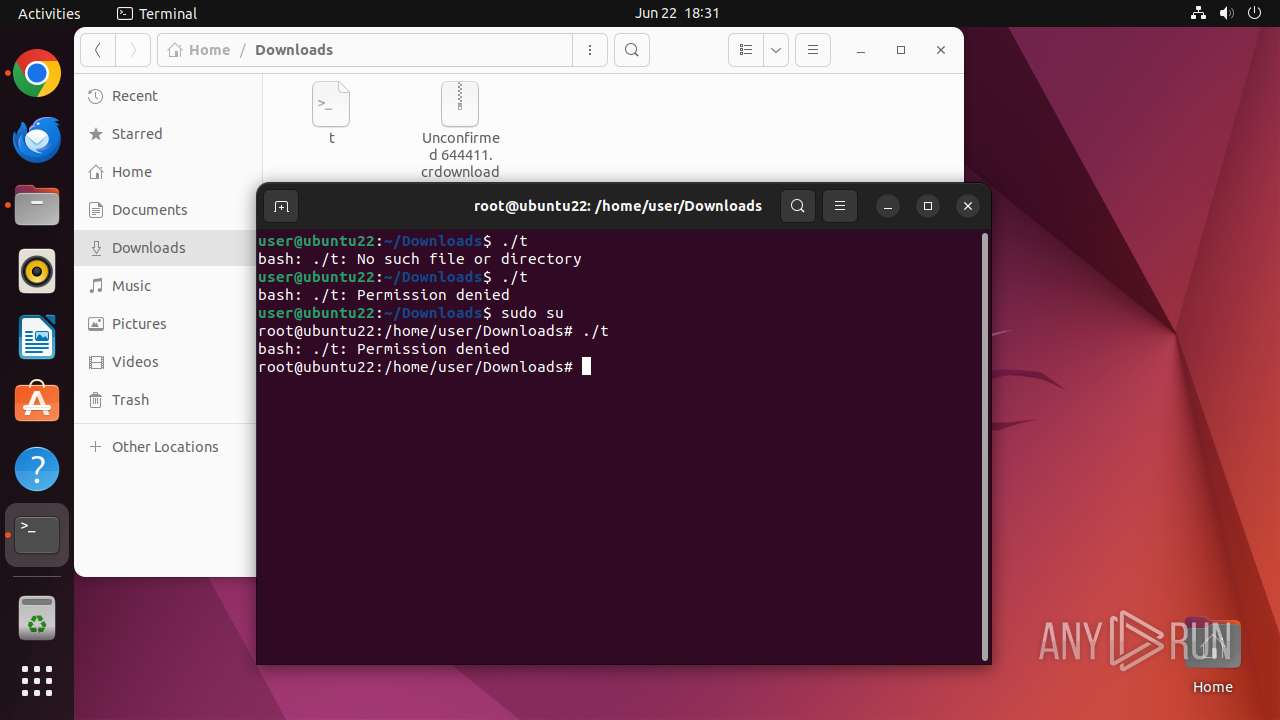Click the new tab button in Terminal

(x=282, y=206)
